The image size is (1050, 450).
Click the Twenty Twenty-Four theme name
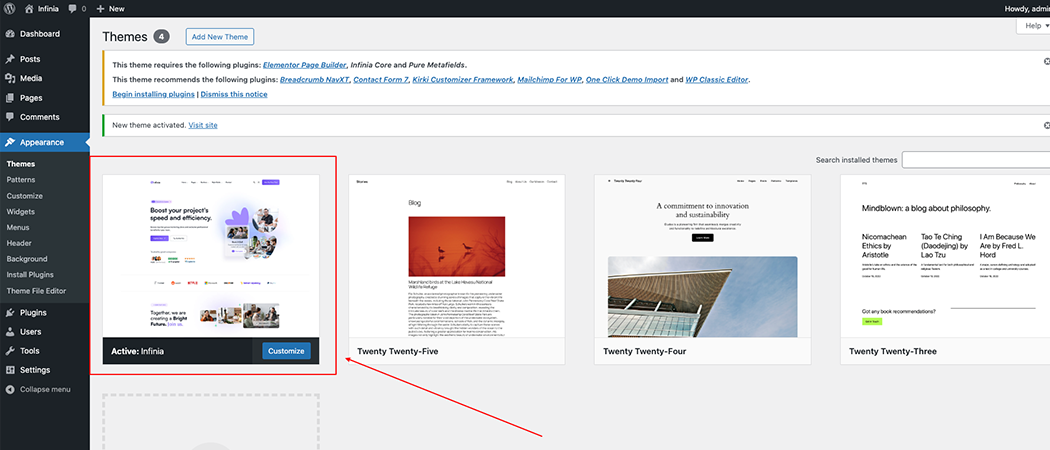click(645, 351)
